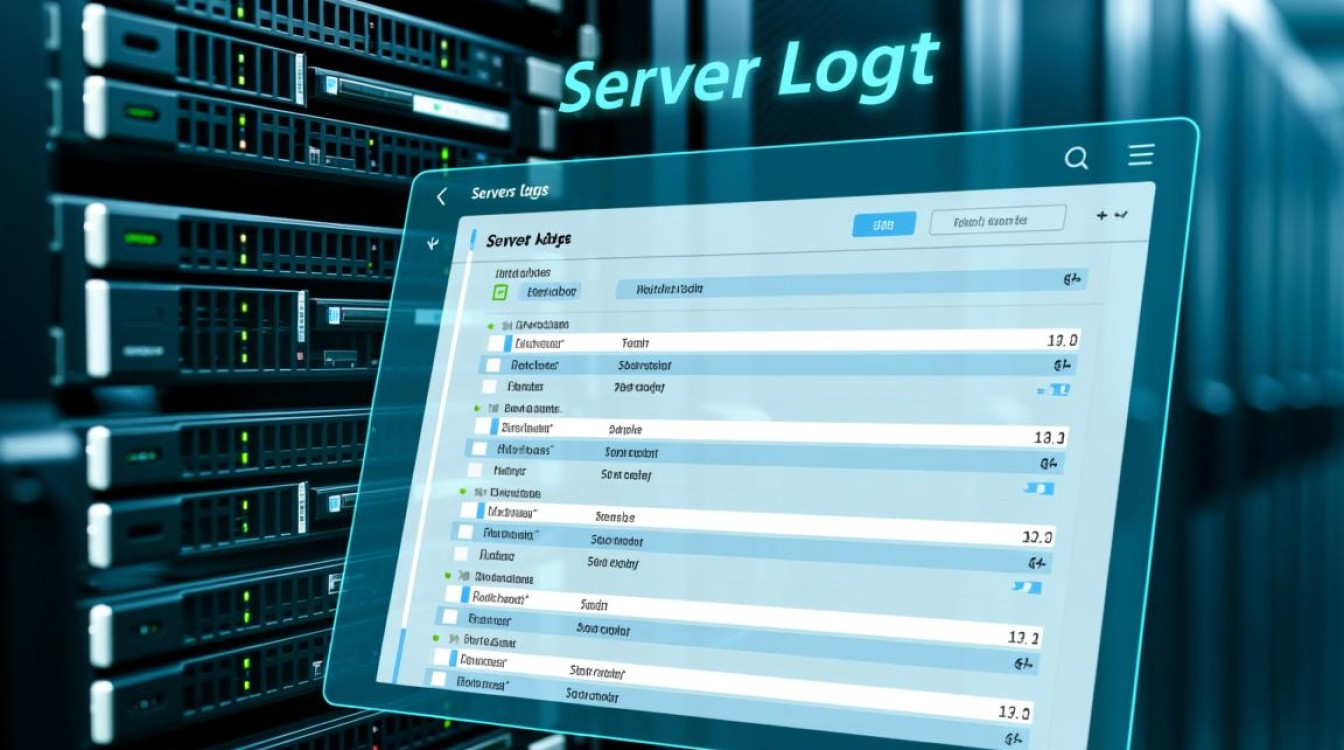Tick the checkbox on first white log row

(x=496, y=342)
